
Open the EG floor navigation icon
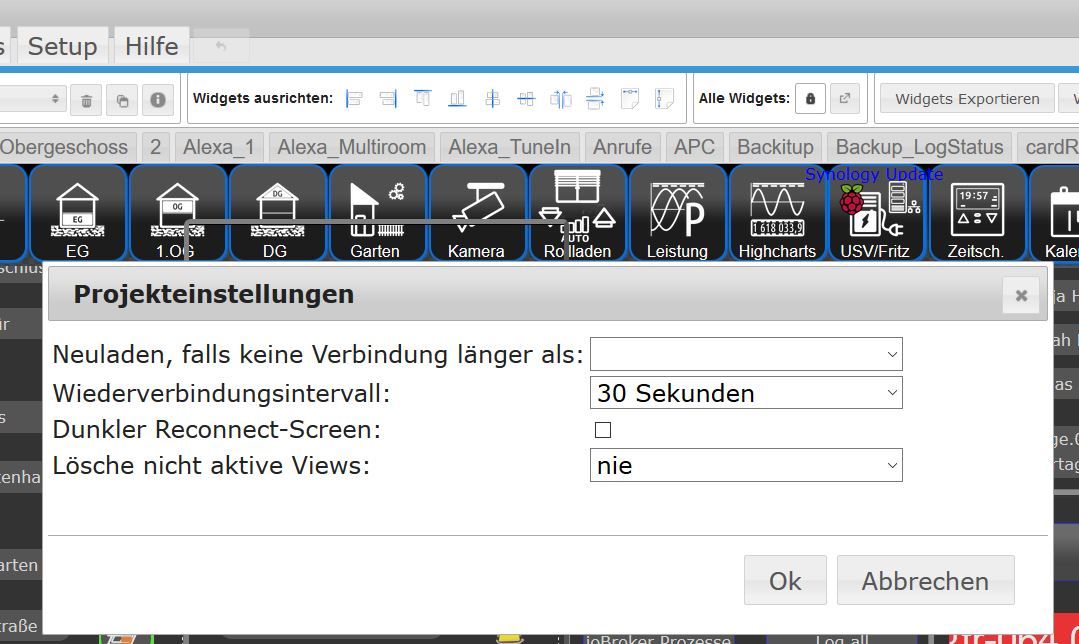[x=78, y=213]
